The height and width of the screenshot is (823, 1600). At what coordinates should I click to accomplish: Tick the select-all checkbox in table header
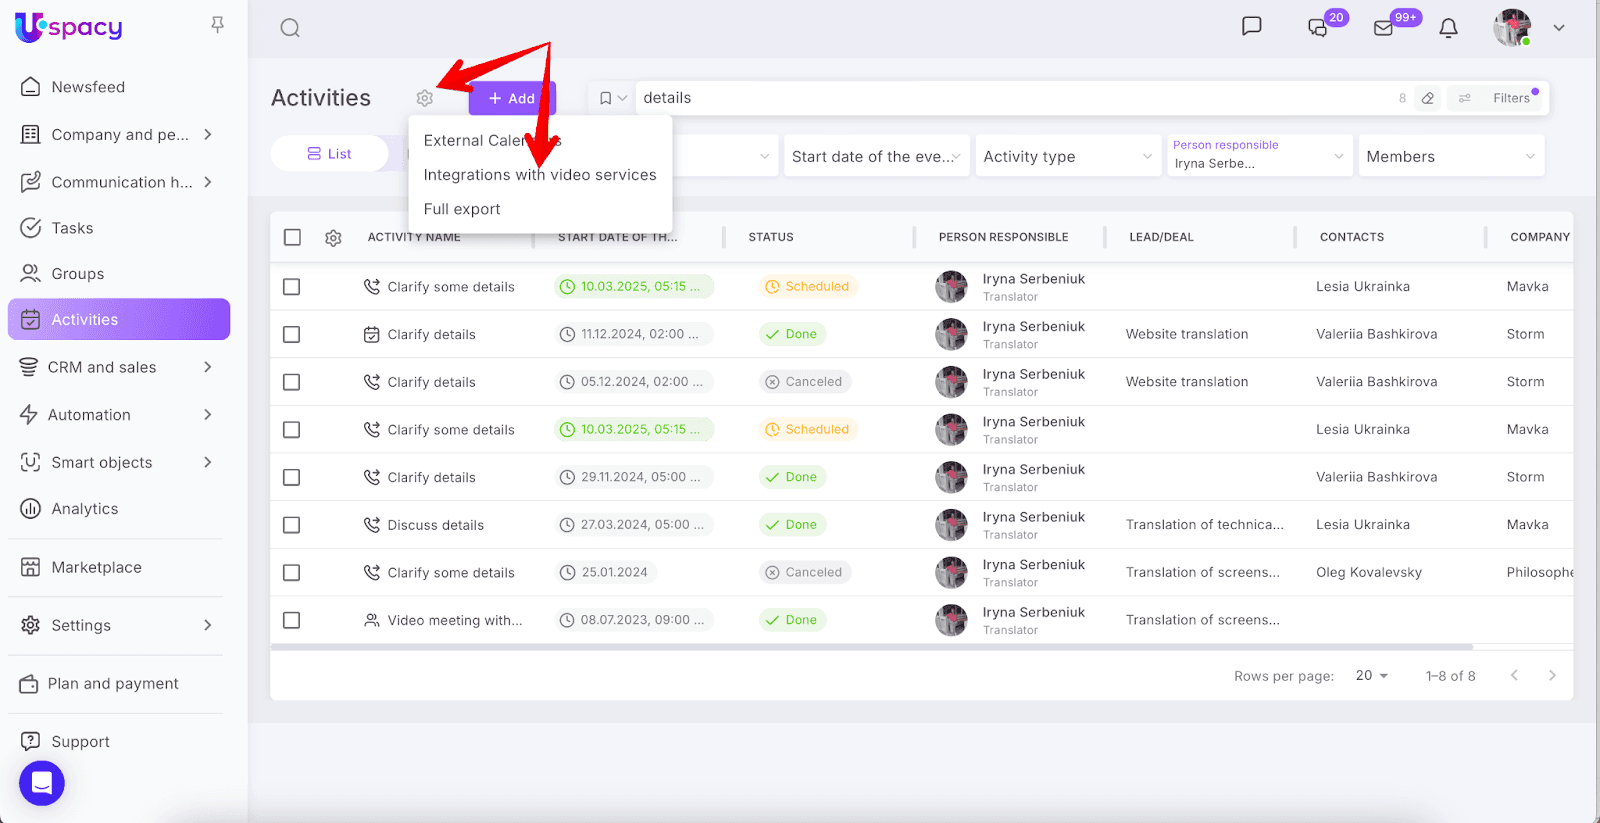[x=292, y=237]
